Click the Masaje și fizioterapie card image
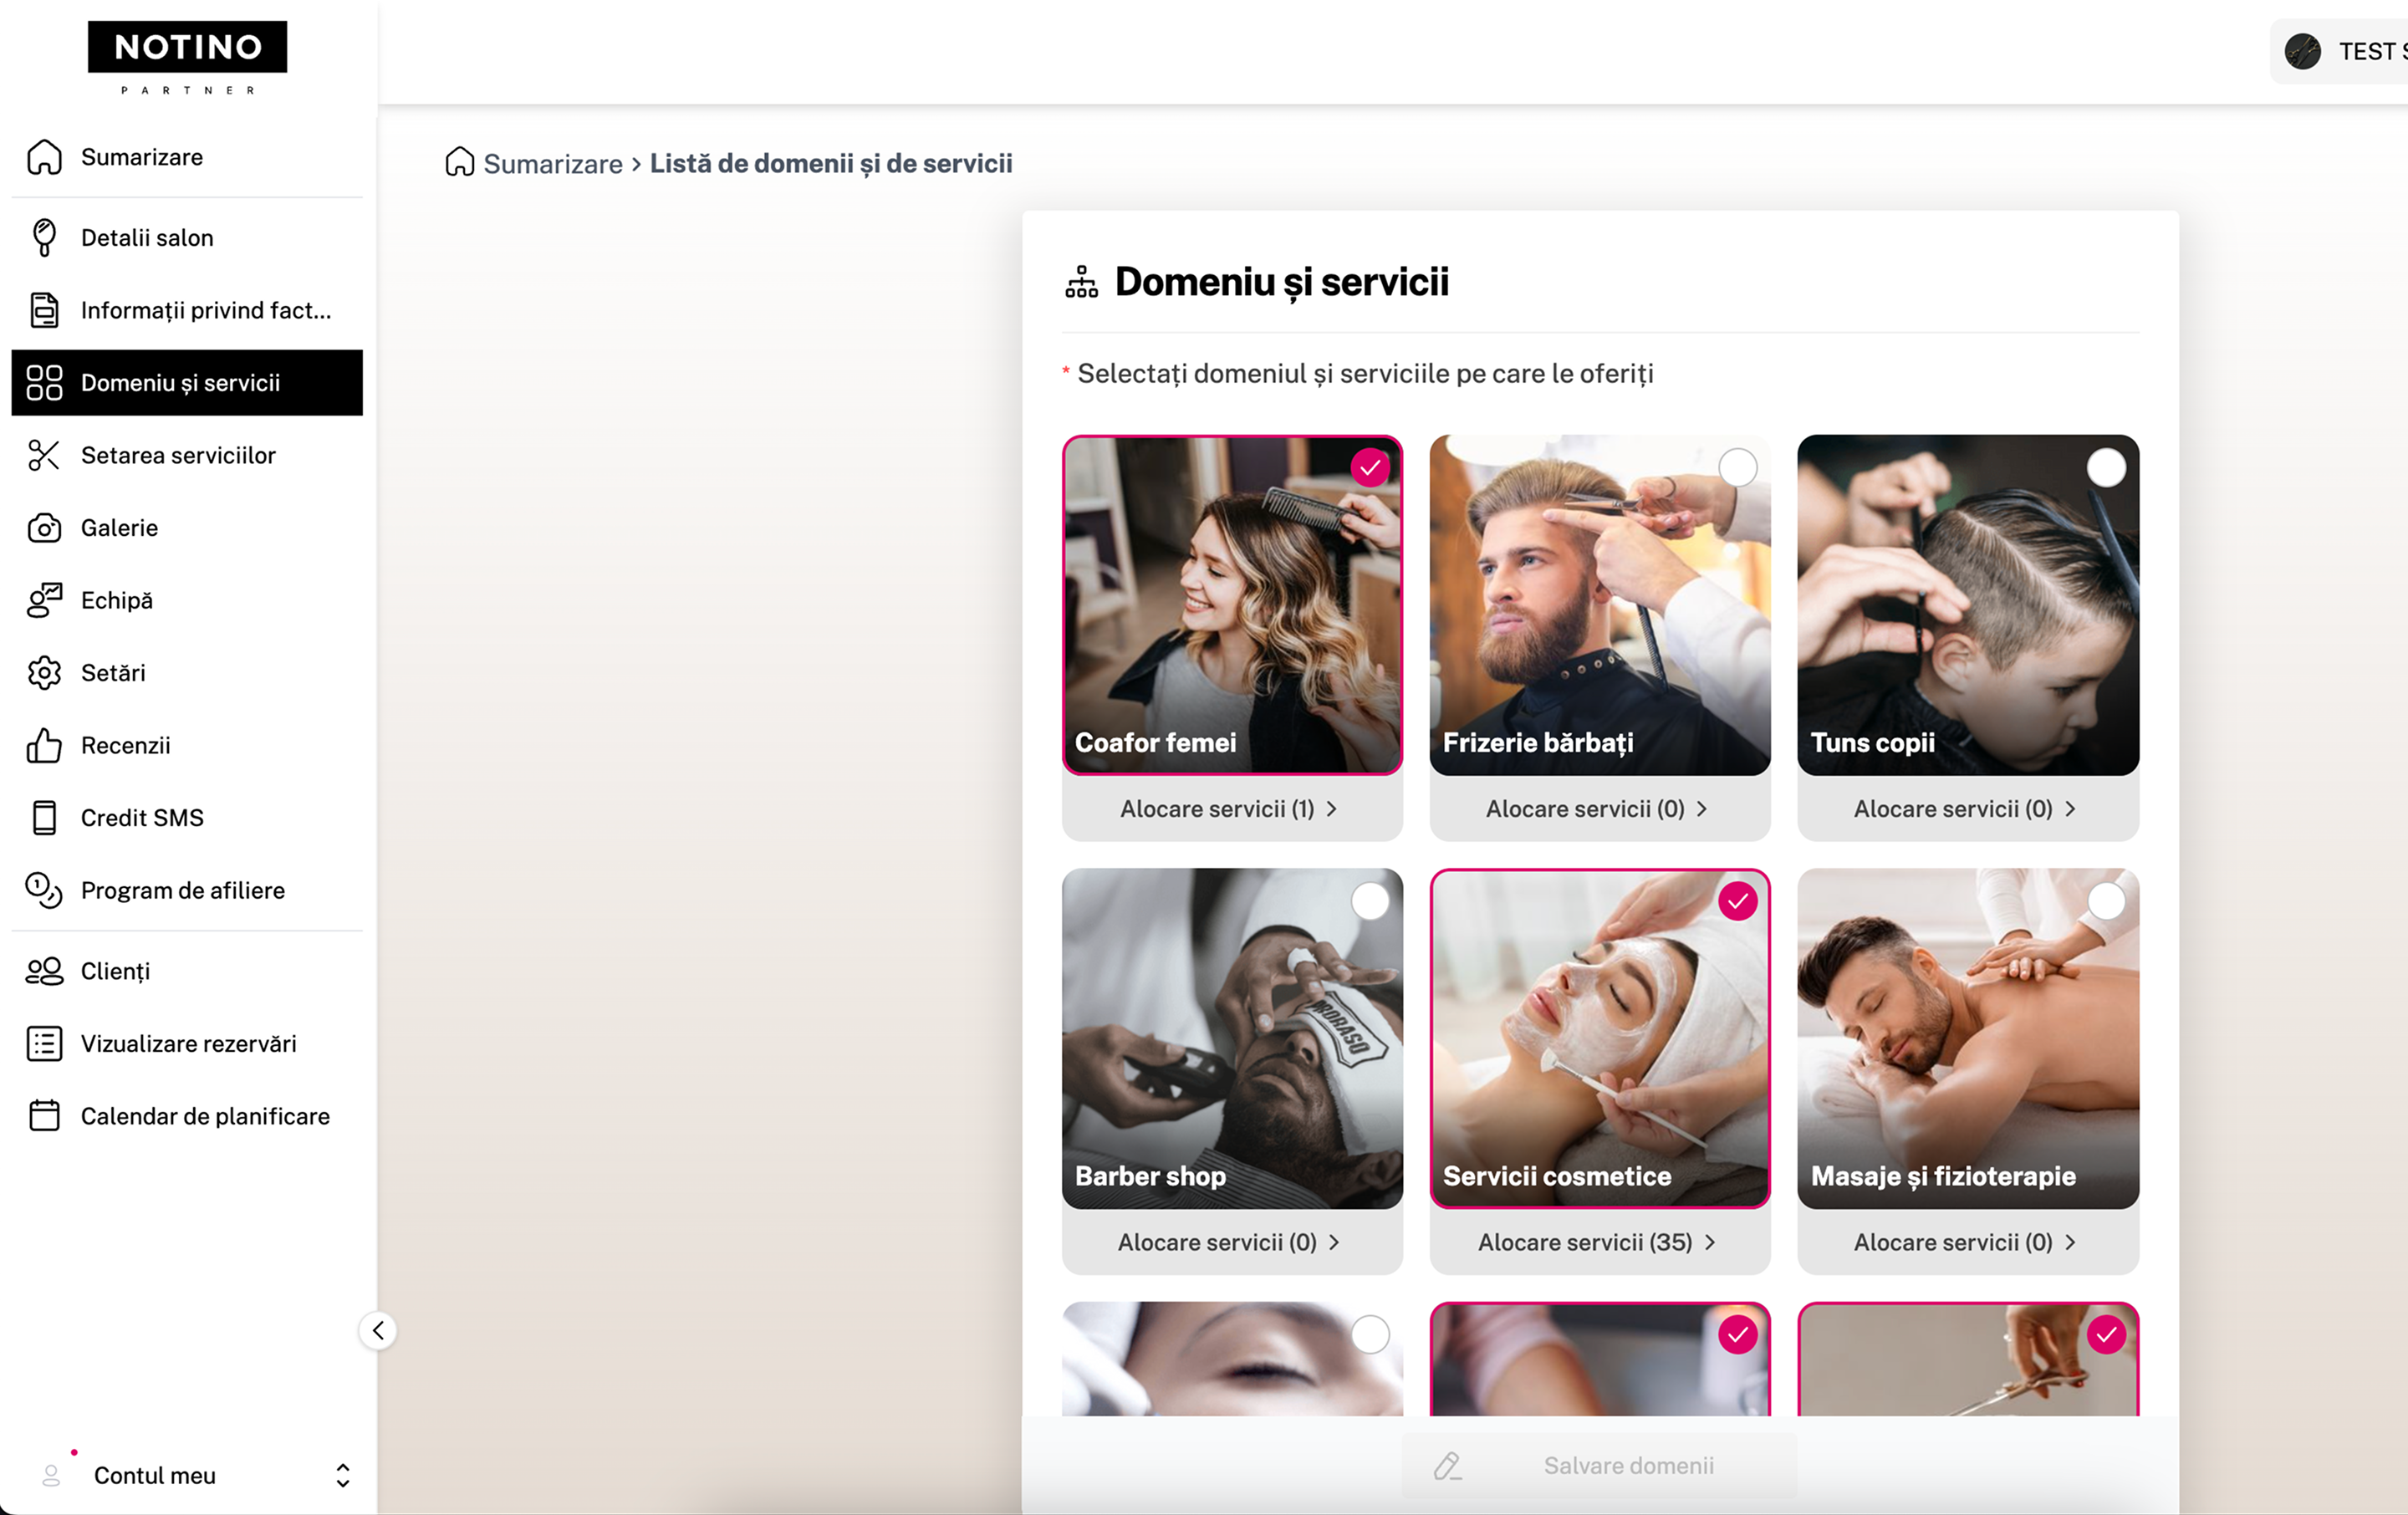Screen dimensions: 2408x1515 [1968, 1038]
